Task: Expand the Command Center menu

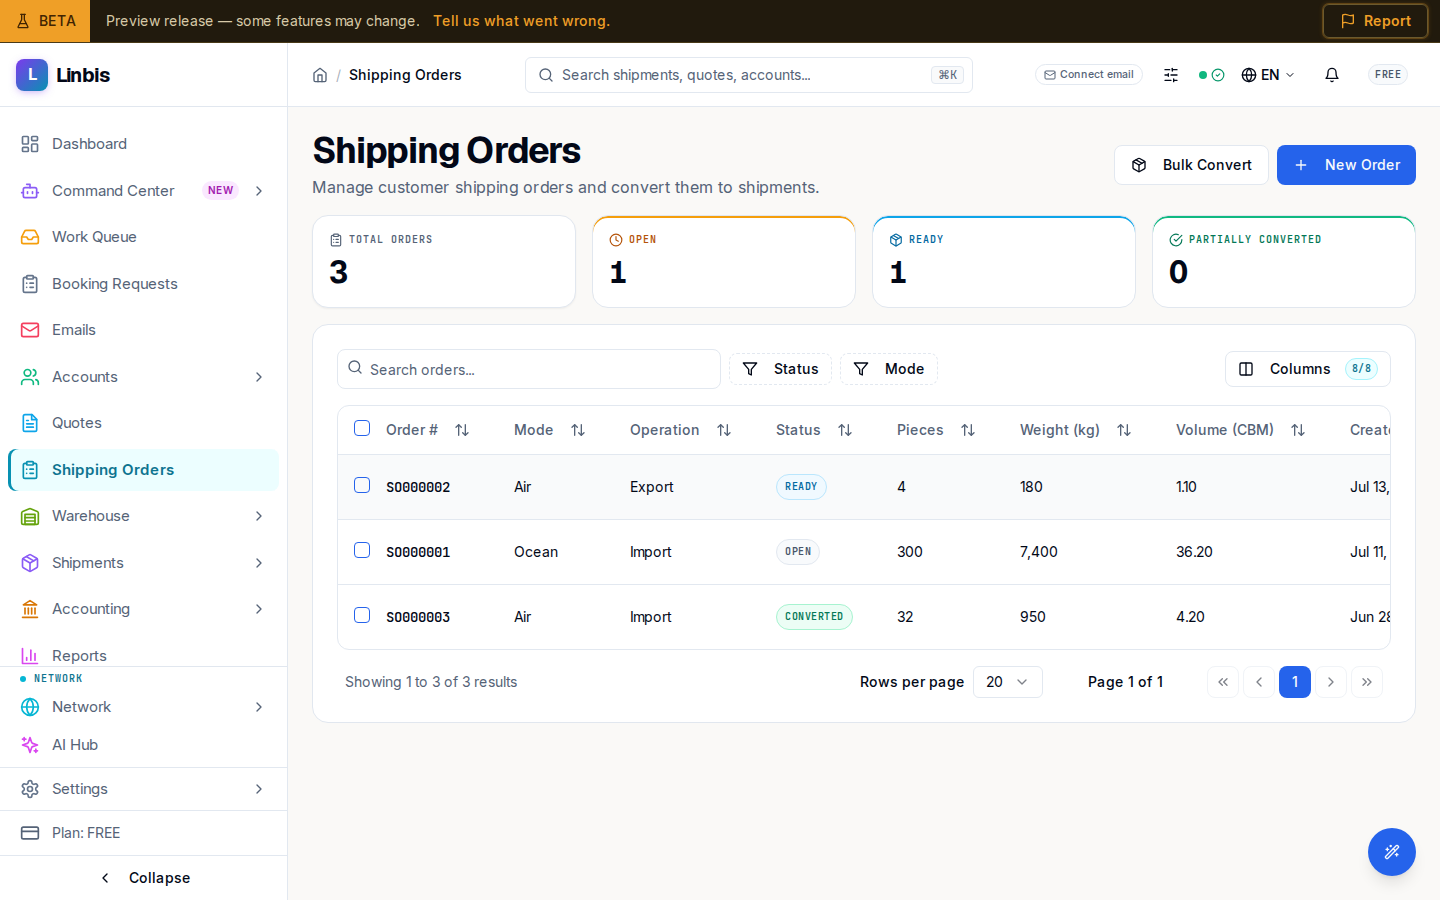Action: 259,191
